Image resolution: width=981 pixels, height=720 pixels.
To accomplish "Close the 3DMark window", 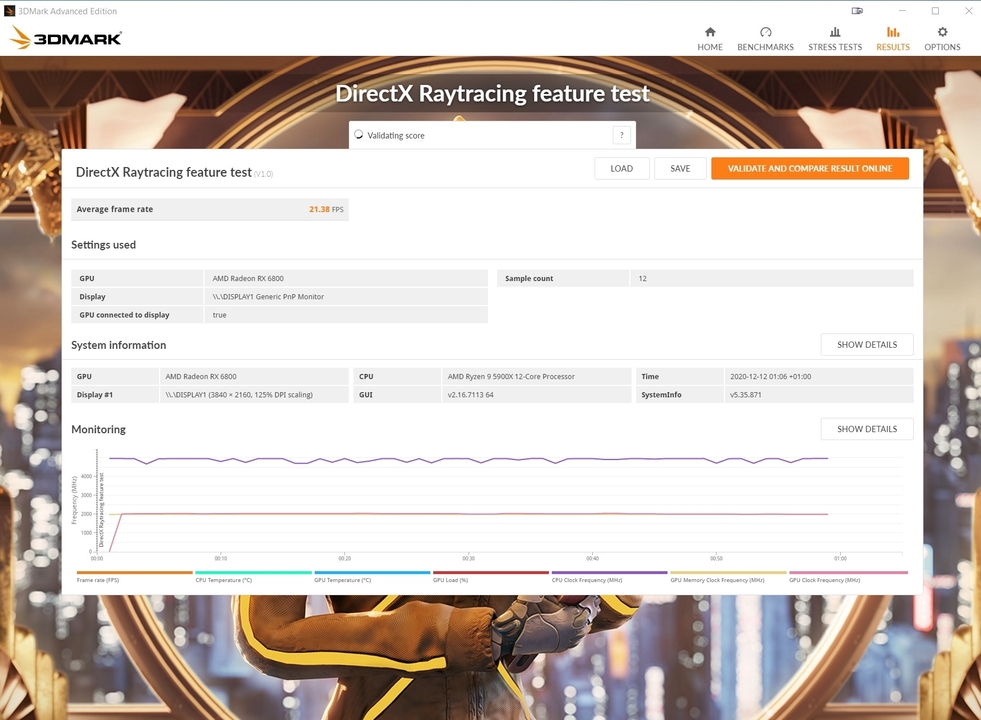I will [x=968, y=11].
